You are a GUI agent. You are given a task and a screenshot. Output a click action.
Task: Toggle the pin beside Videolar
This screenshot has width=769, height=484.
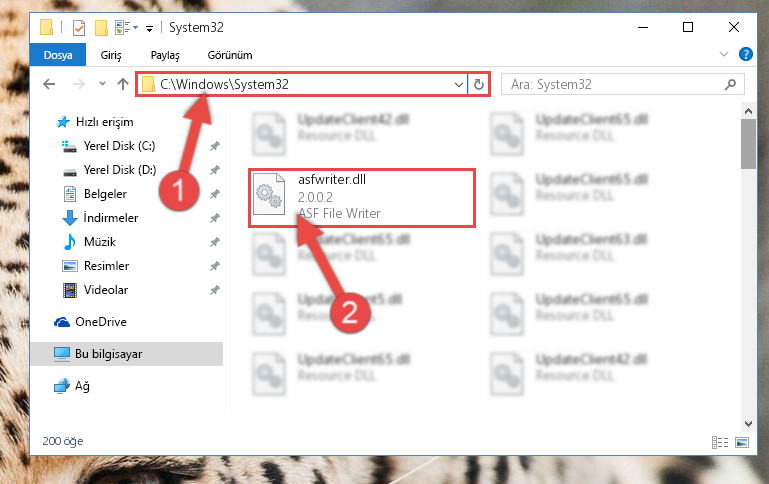point(214,290)
